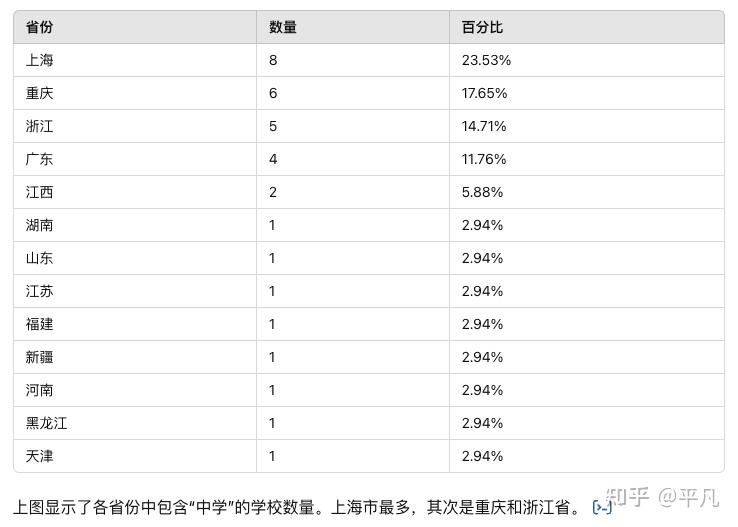Click the 11.76% cell
This screenshot has width=738, height=527.
coord(484,159)
